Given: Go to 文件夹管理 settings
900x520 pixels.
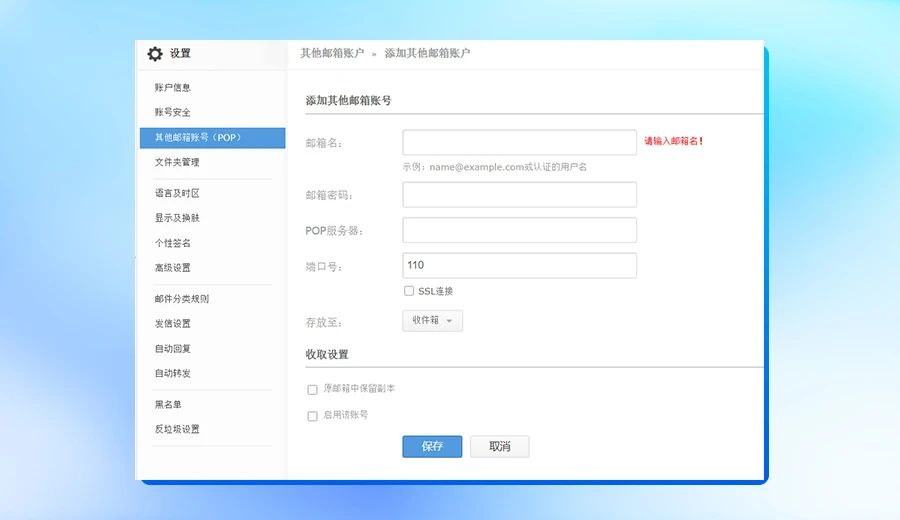Looking at the screenshot, I should 177,162.
